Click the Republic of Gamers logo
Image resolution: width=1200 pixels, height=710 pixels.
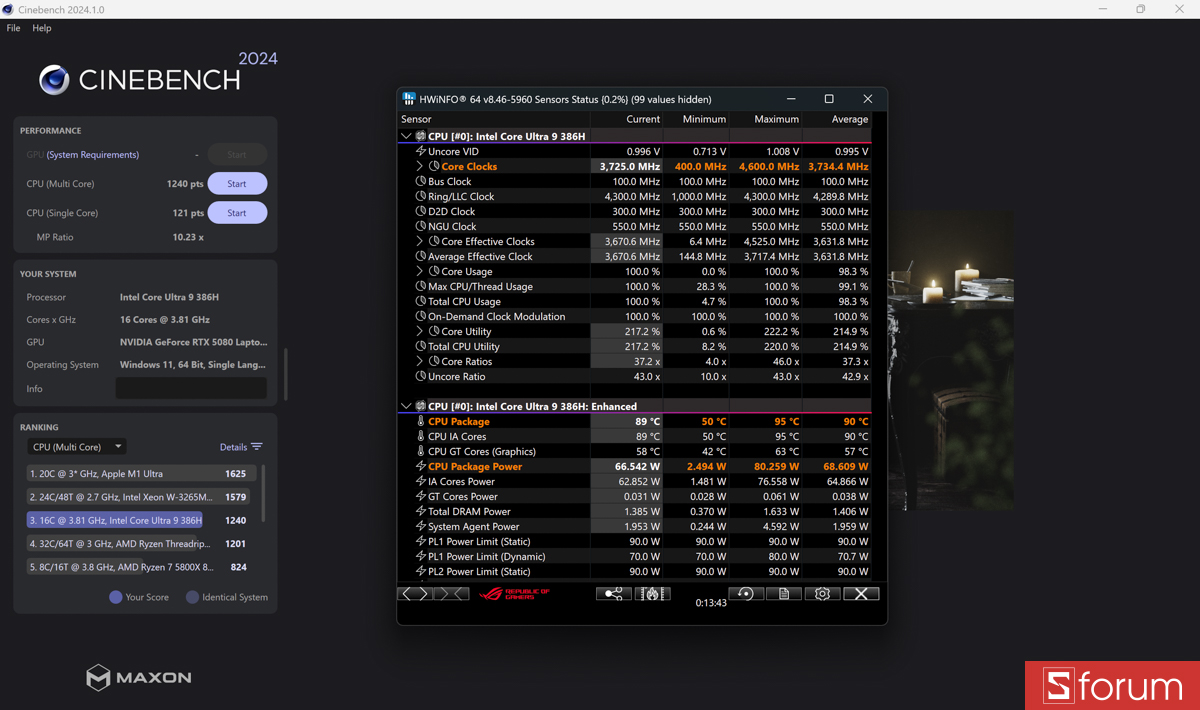click(516, 594)
